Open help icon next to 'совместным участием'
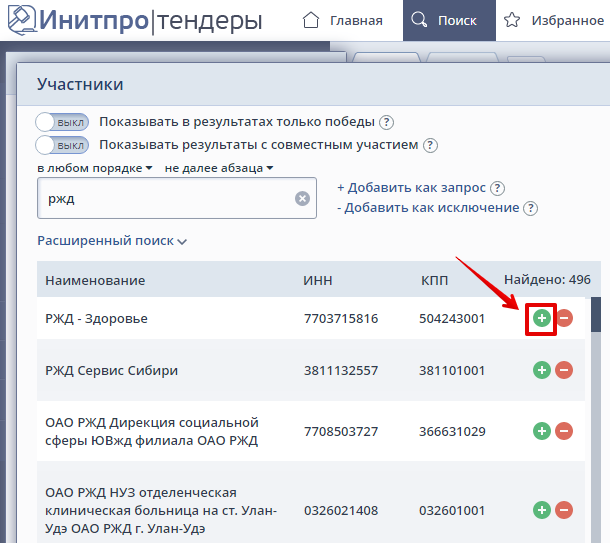Image resolution: width=610 pixels, height=543 pixels. coord(430,145)
